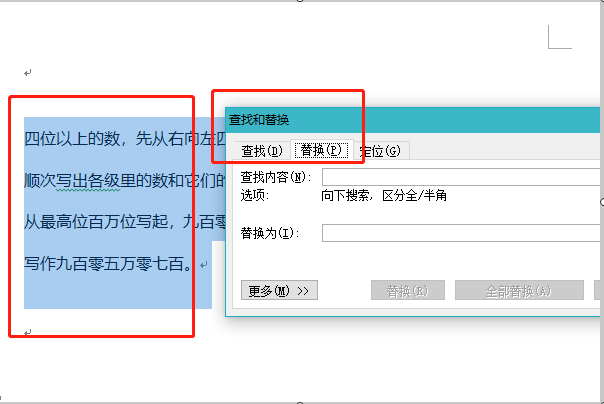
Task: Switch to the 查找(D) tab
Action: pos(262,151)
